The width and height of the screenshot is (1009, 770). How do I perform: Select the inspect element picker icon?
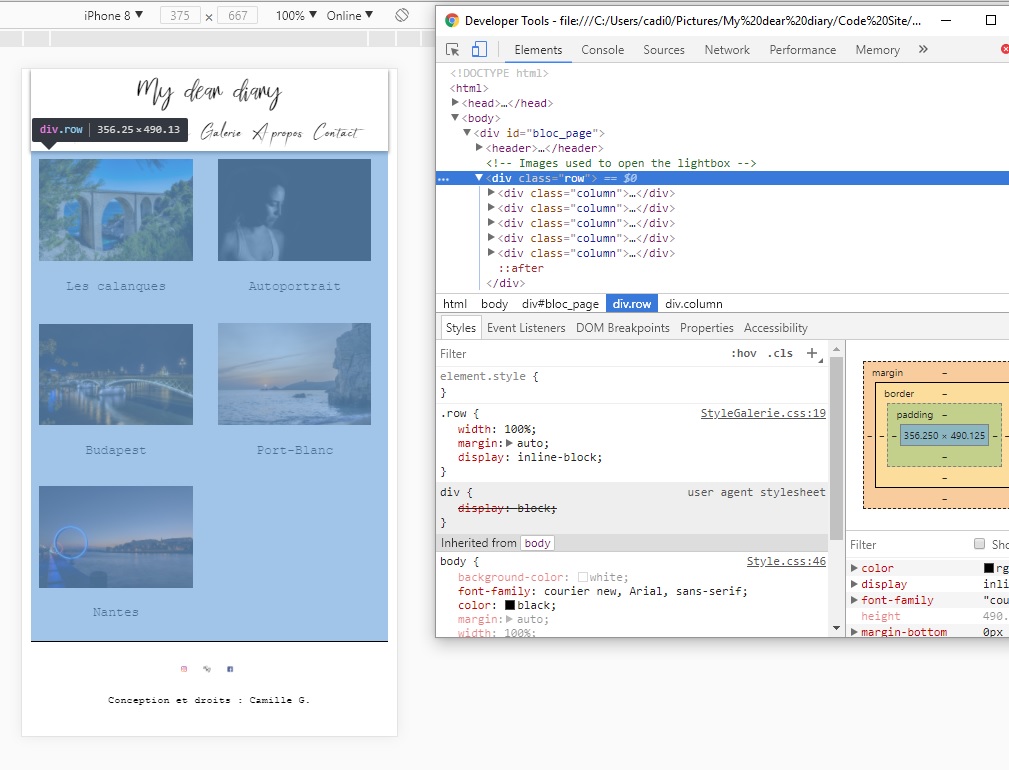pyautogui.click(x=452, y=50)
